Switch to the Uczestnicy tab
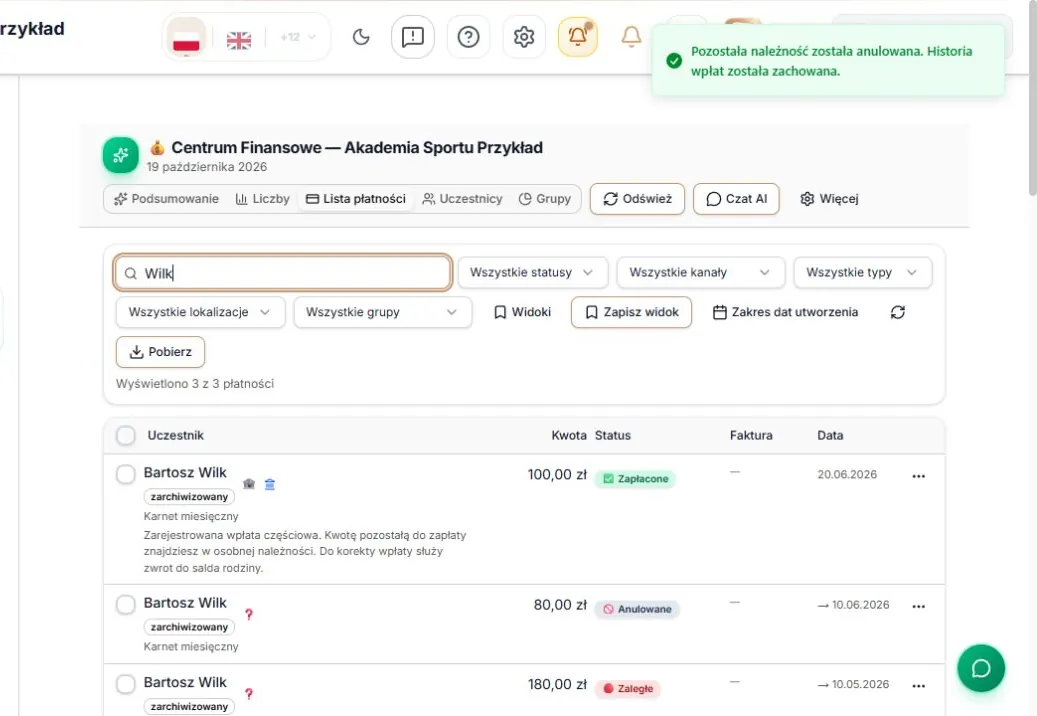Screen dimensions: 1037x716 (462, 199)
